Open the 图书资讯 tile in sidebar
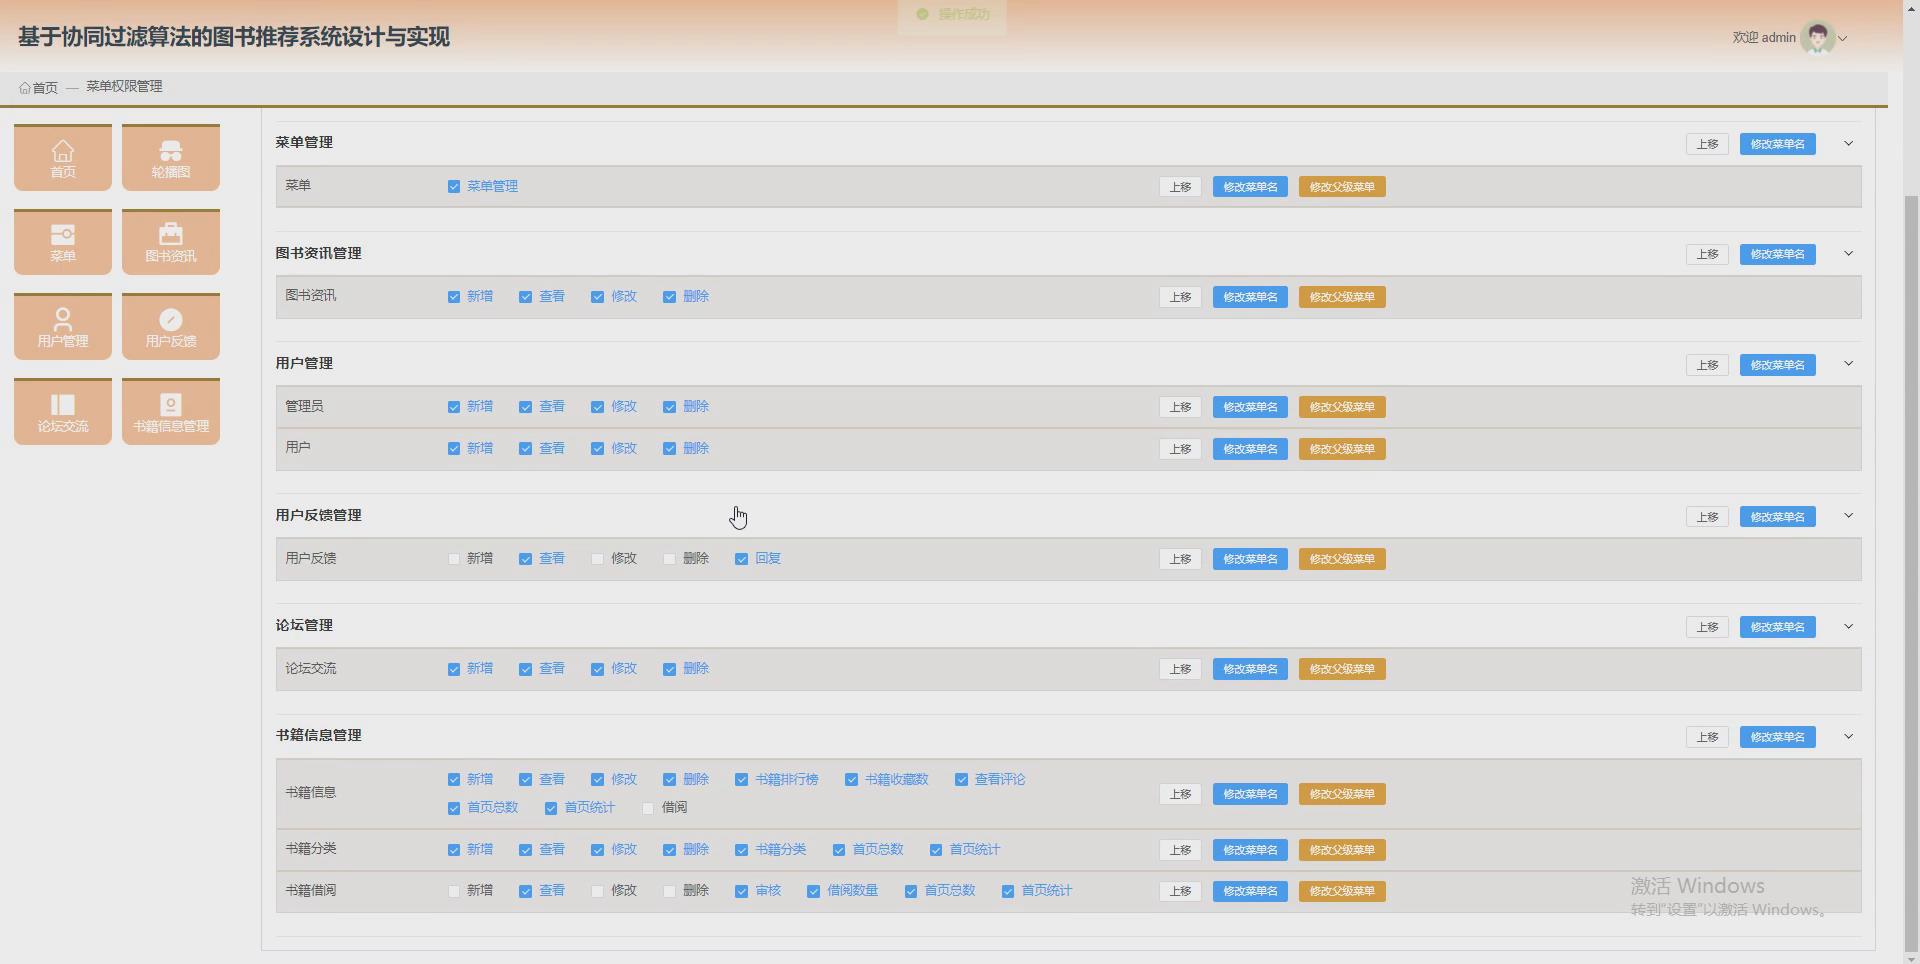 [x=171, y=242]
